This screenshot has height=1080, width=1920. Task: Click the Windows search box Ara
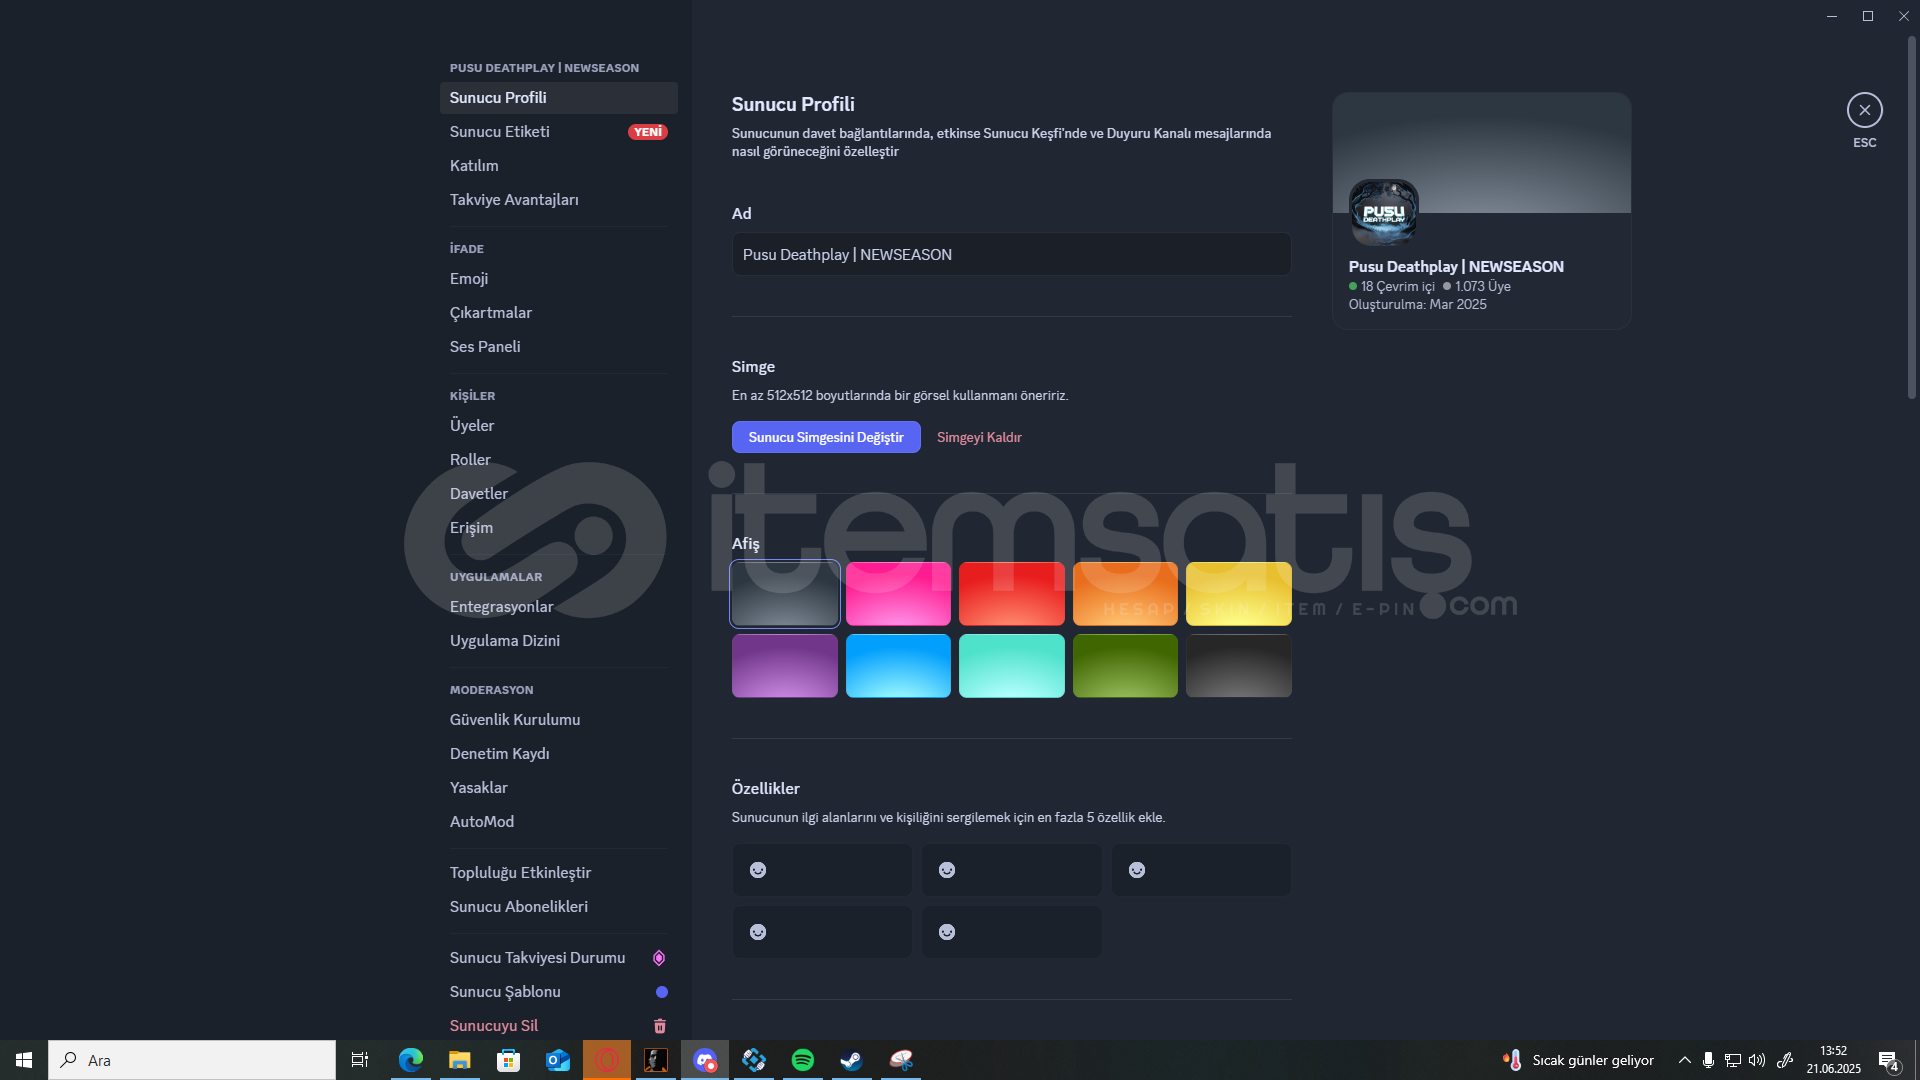(192, 1060)
